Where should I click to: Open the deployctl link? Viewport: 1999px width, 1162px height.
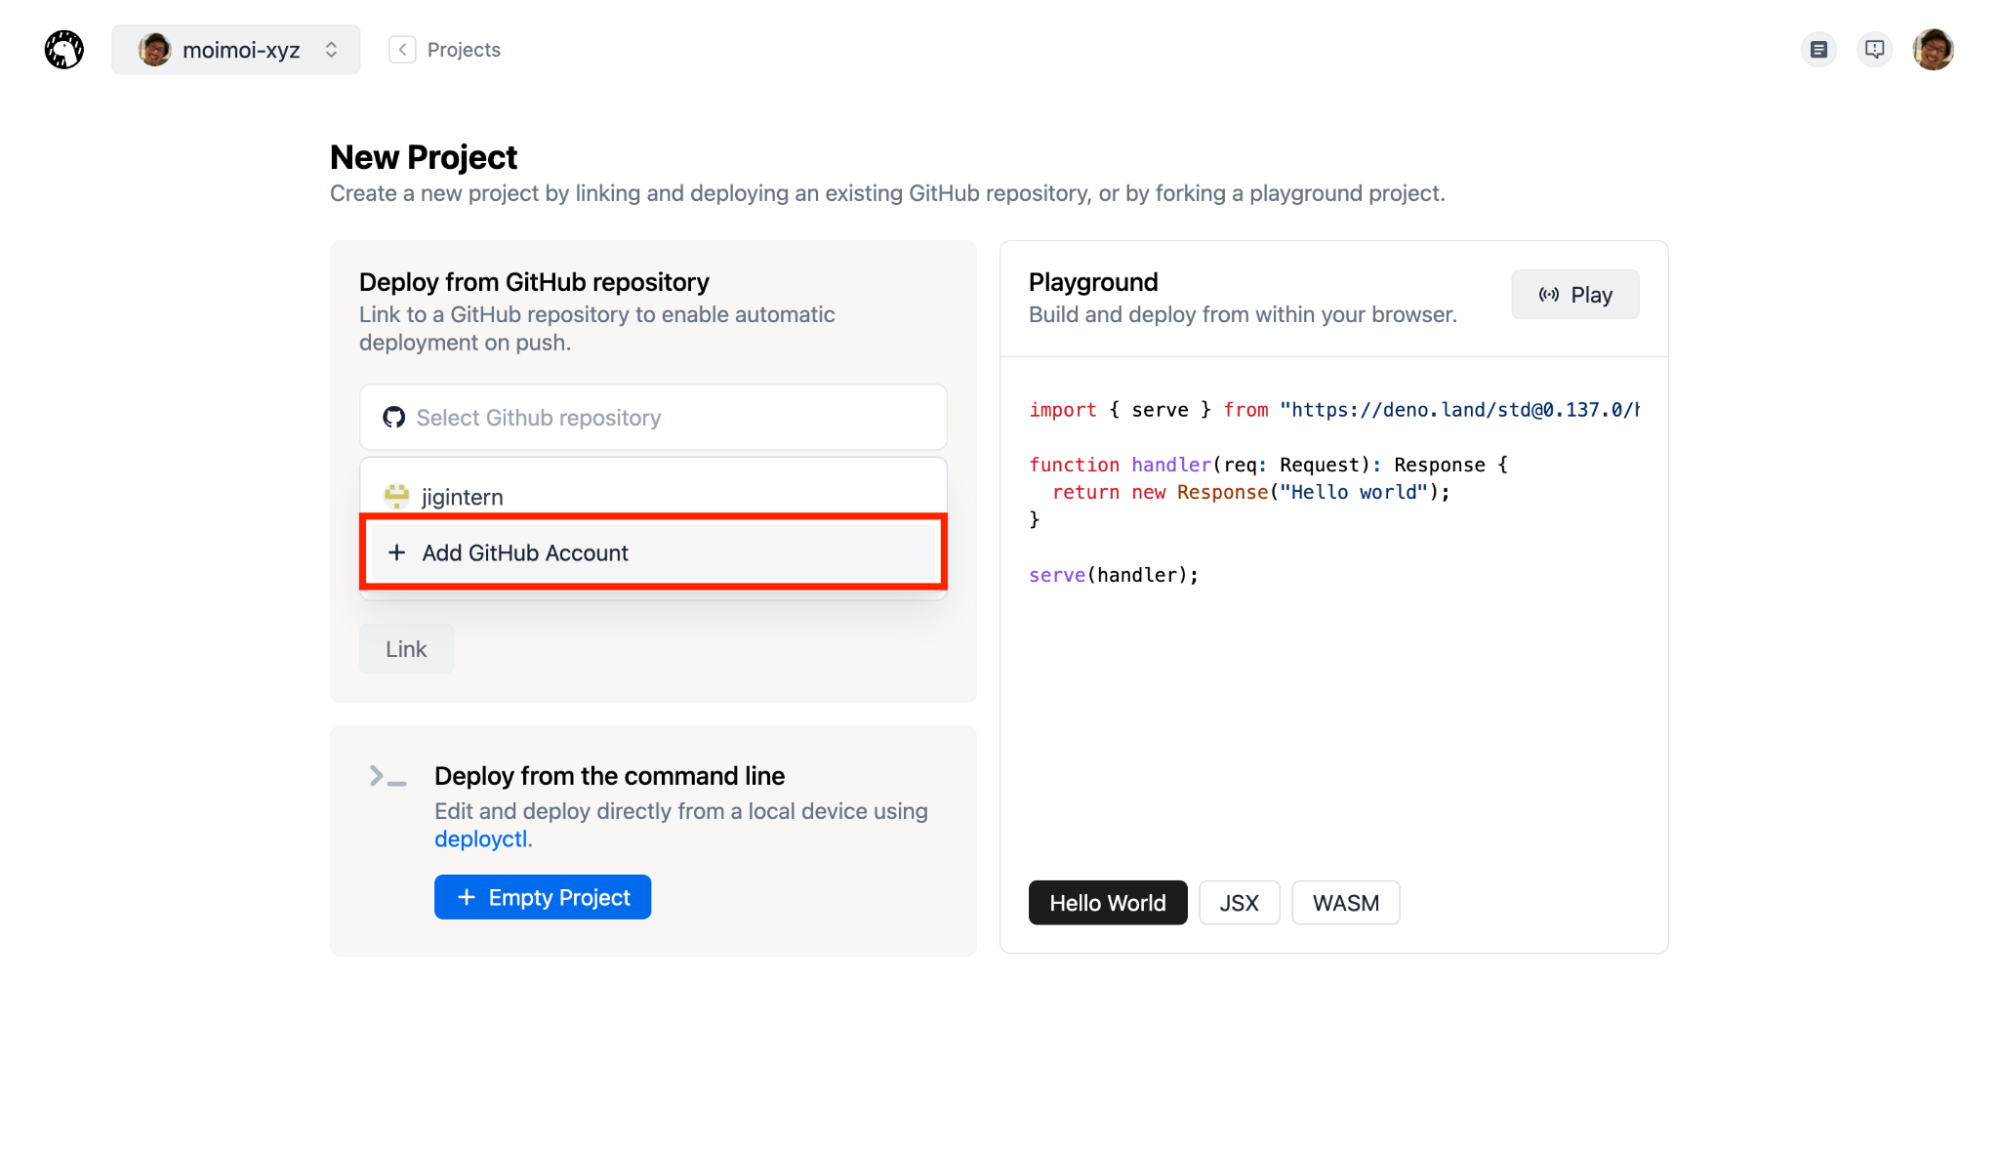click(x=480, y=839)
